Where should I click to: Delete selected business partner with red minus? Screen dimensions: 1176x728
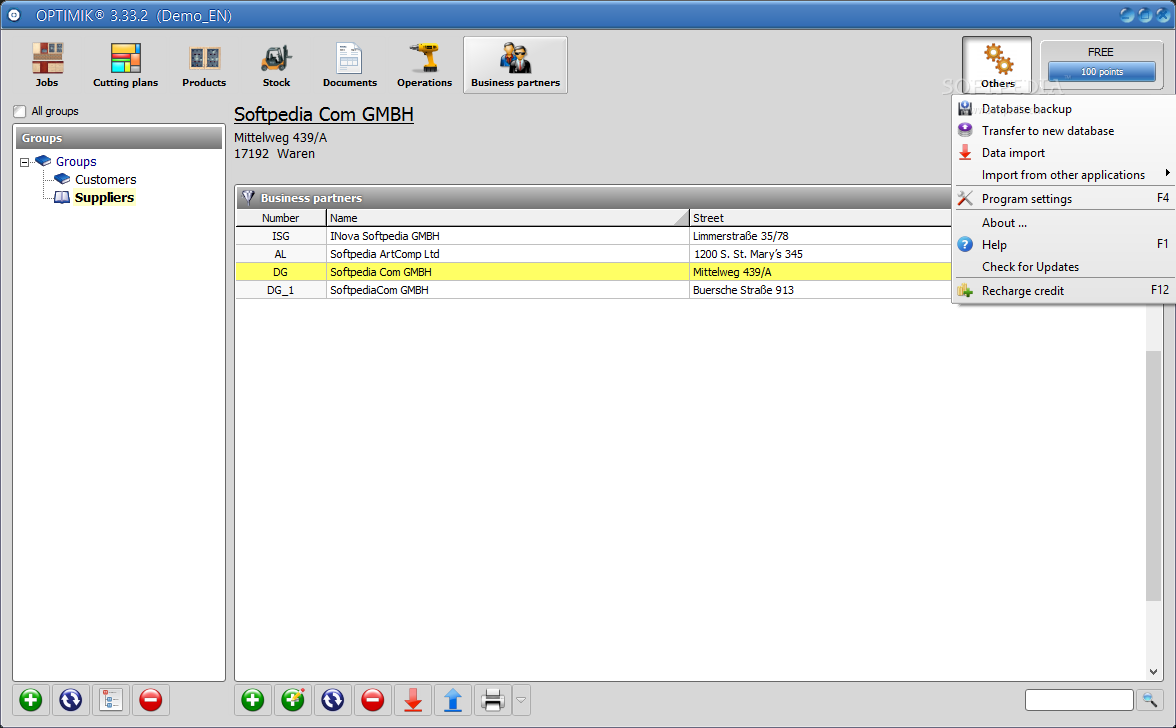coord(373,700)
